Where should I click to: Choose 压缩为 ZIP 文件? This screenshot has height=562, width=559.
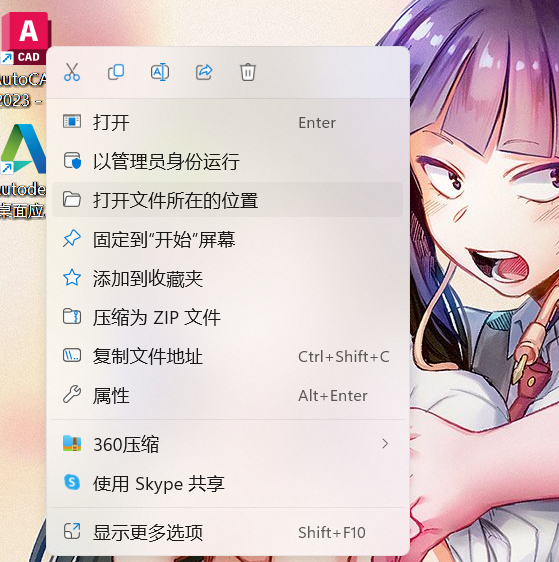coord(228,317)
